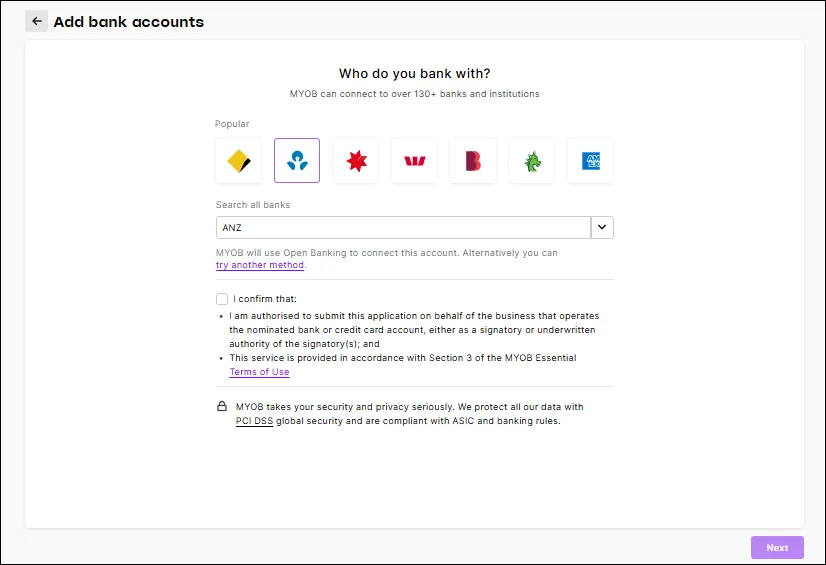This screenshot has width=826, height=565.
Task: Click the PCI DSS link
Action: point(254,421)
